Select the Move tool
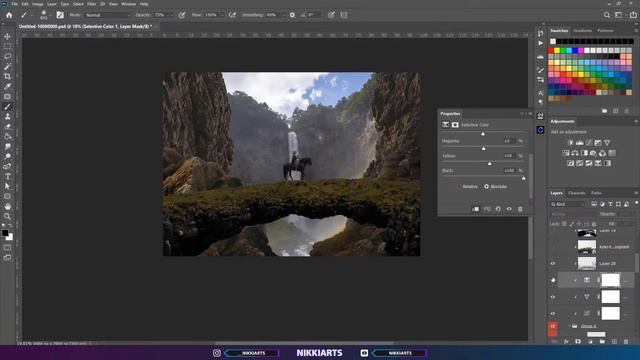This screenshot has height=360, width=640. (7, 36)
